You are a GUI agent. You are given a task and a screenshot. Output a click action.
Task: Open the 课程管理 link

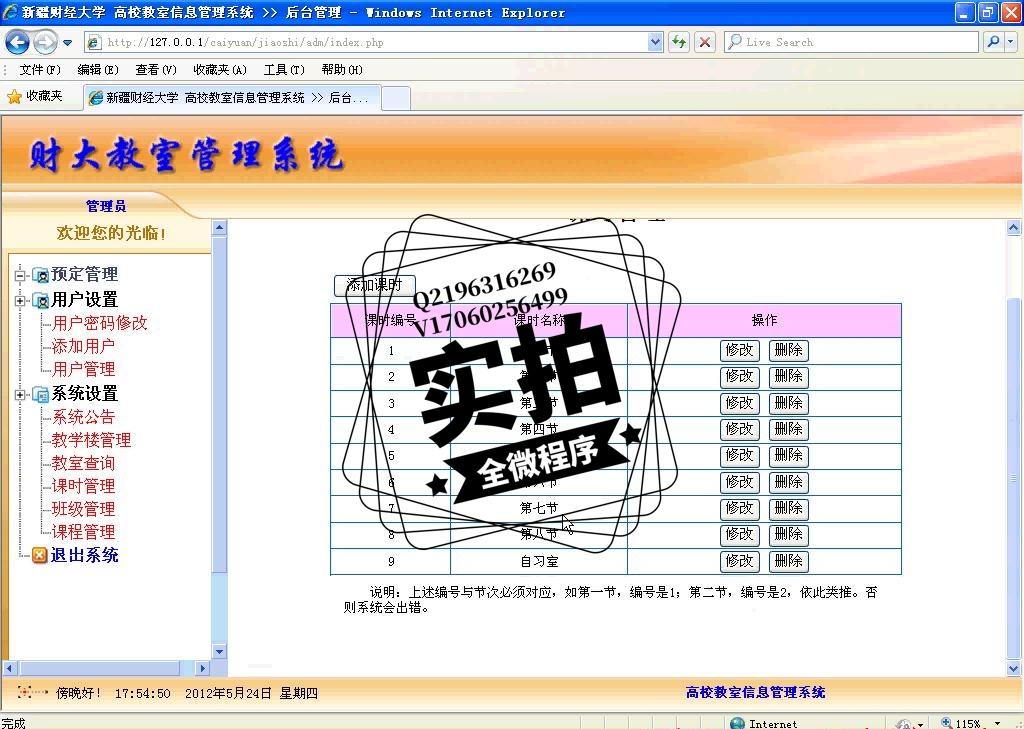(83, 532)
